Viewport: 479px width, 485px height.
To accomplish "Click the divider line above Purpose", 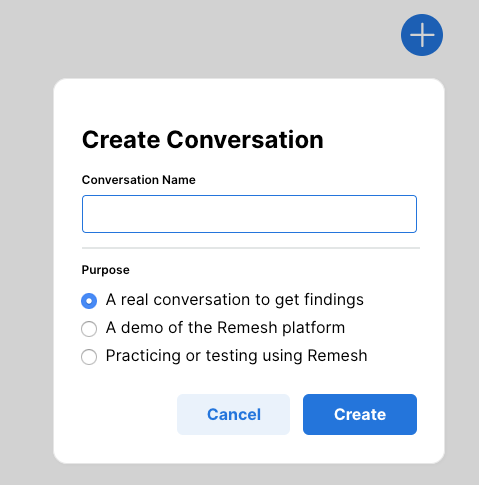I will pos(251,248).
